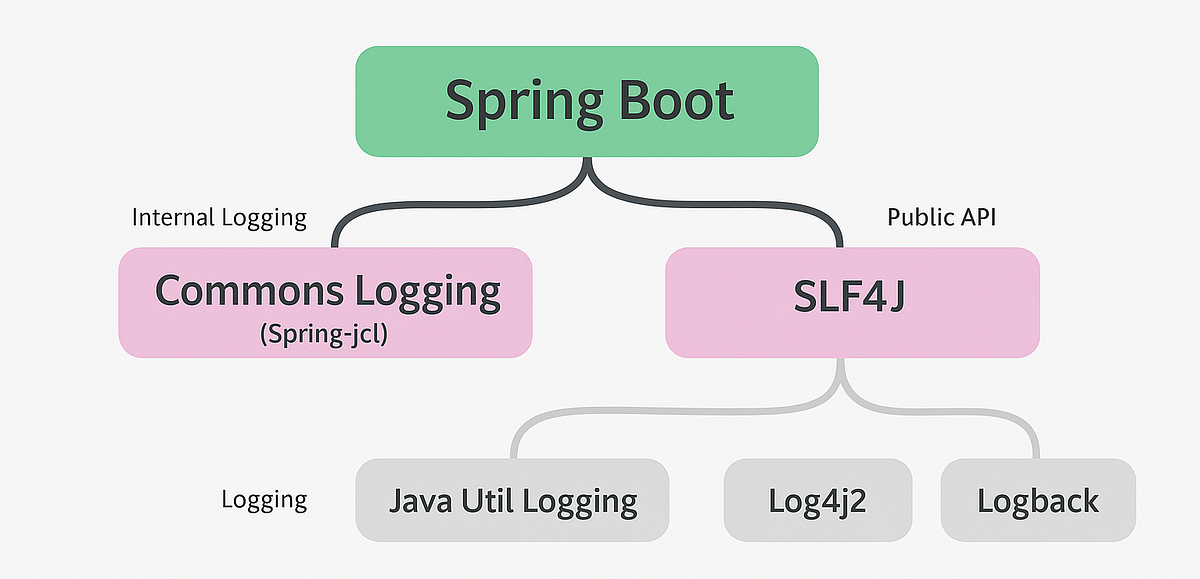Select the Commons Logging box
Screen dimensions: 1200x579
(x=325, y=300)
